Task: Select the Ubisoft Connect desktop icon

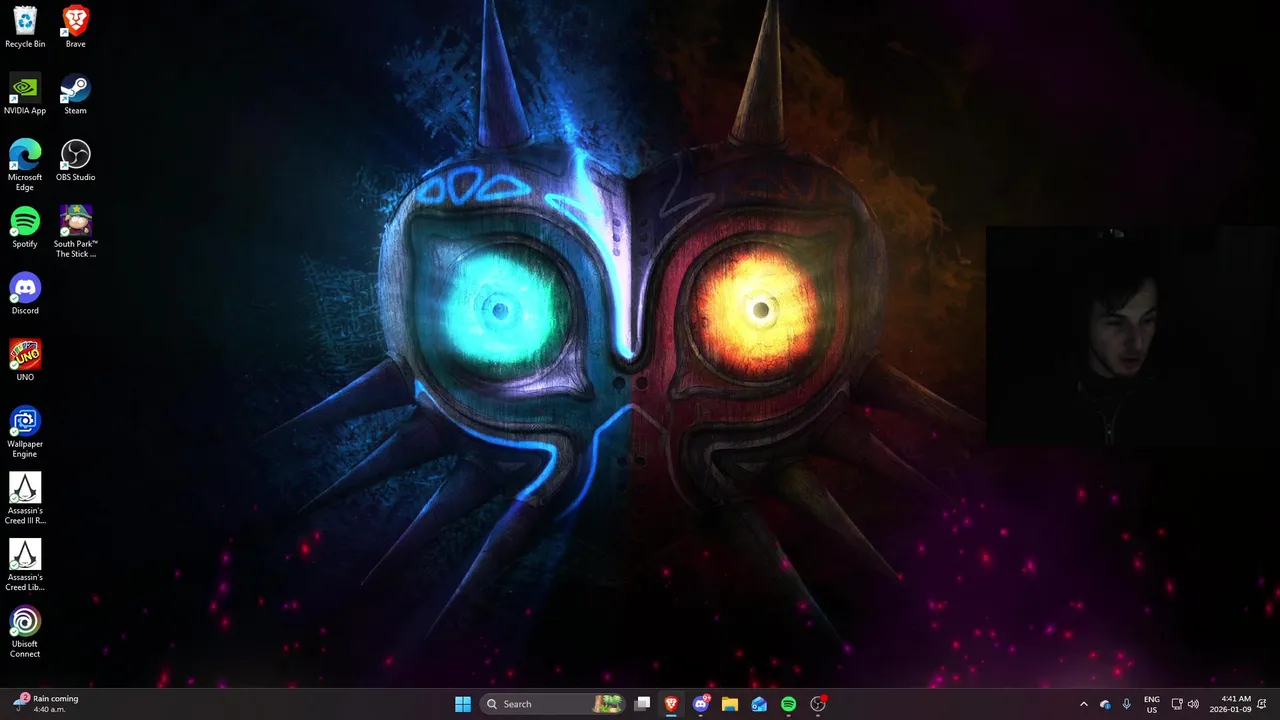Action: coord(25,632)
